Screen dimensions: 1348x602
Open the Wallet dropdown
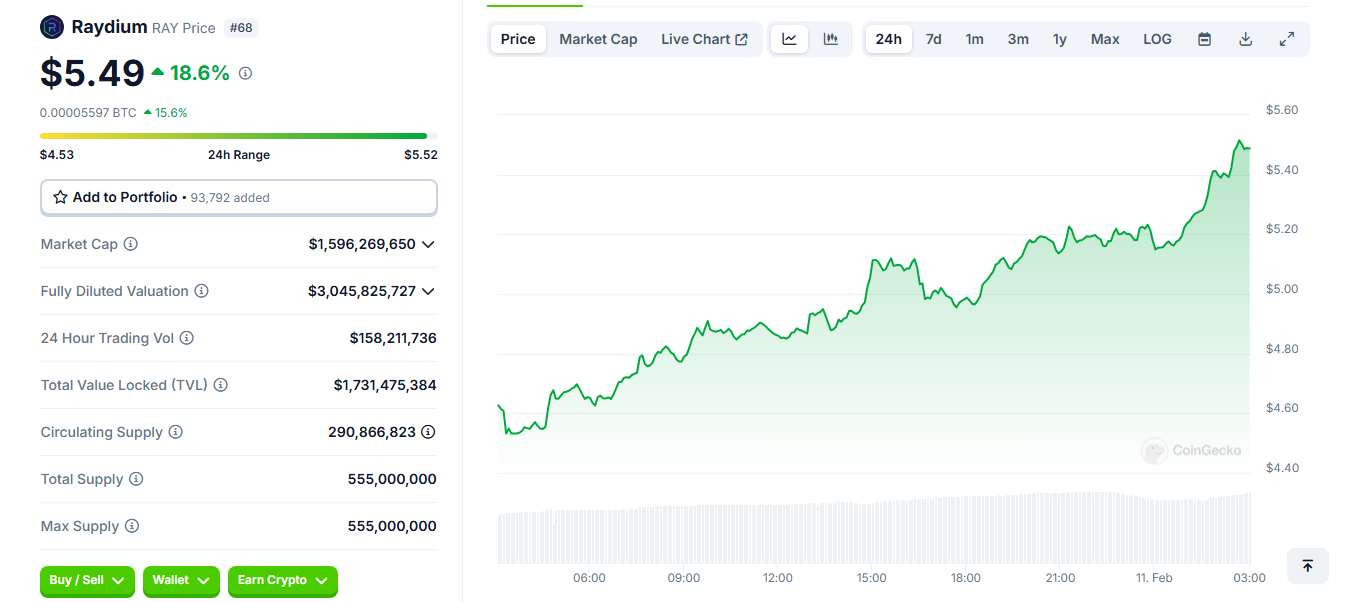click(x=181, y=581)
